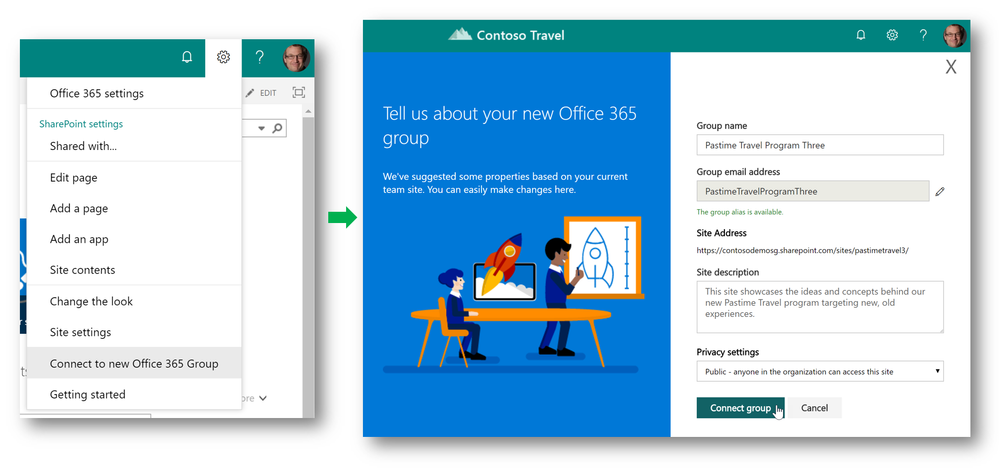Screen dimensions: 999x469
Task: Click the focus mode icon beside EDIT
Action: [x=298, y=92]
